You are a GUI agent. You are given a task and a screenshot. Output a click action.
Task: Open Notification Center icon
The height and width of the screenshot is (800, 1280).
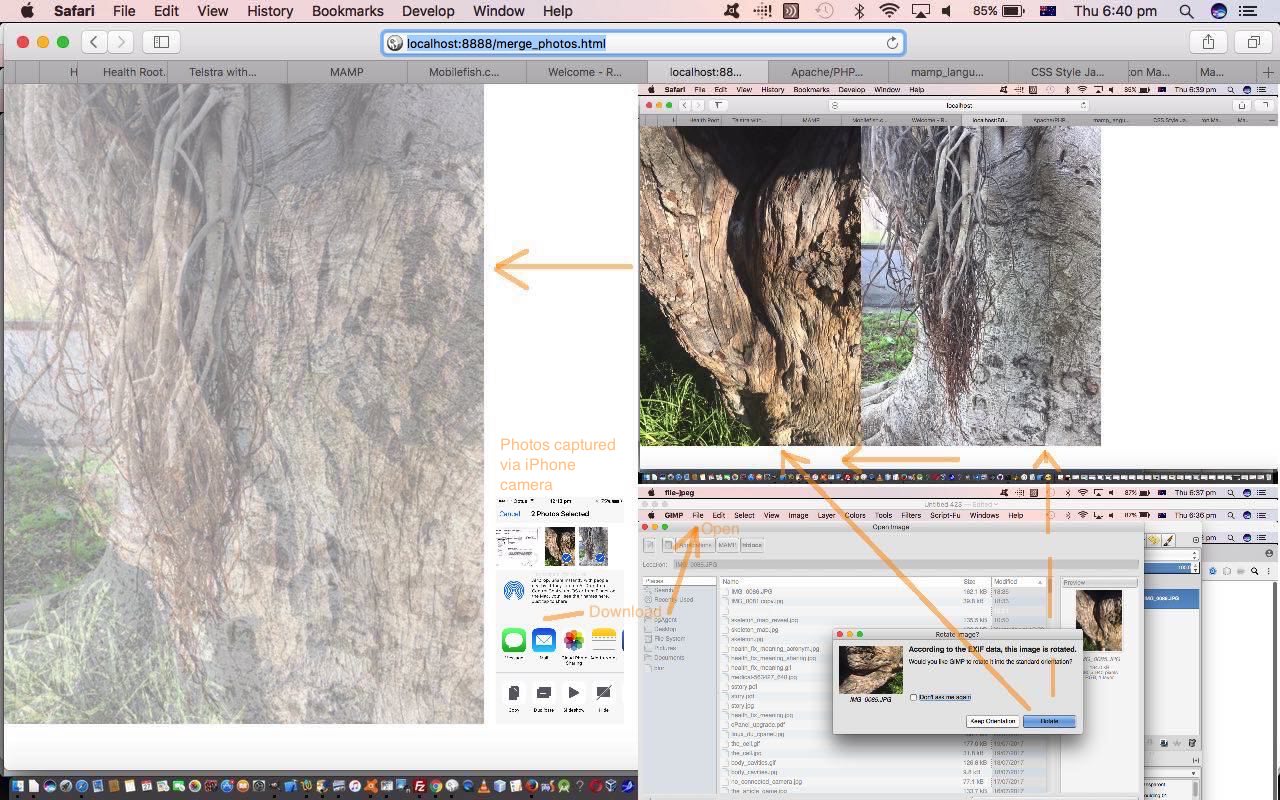1248,11
